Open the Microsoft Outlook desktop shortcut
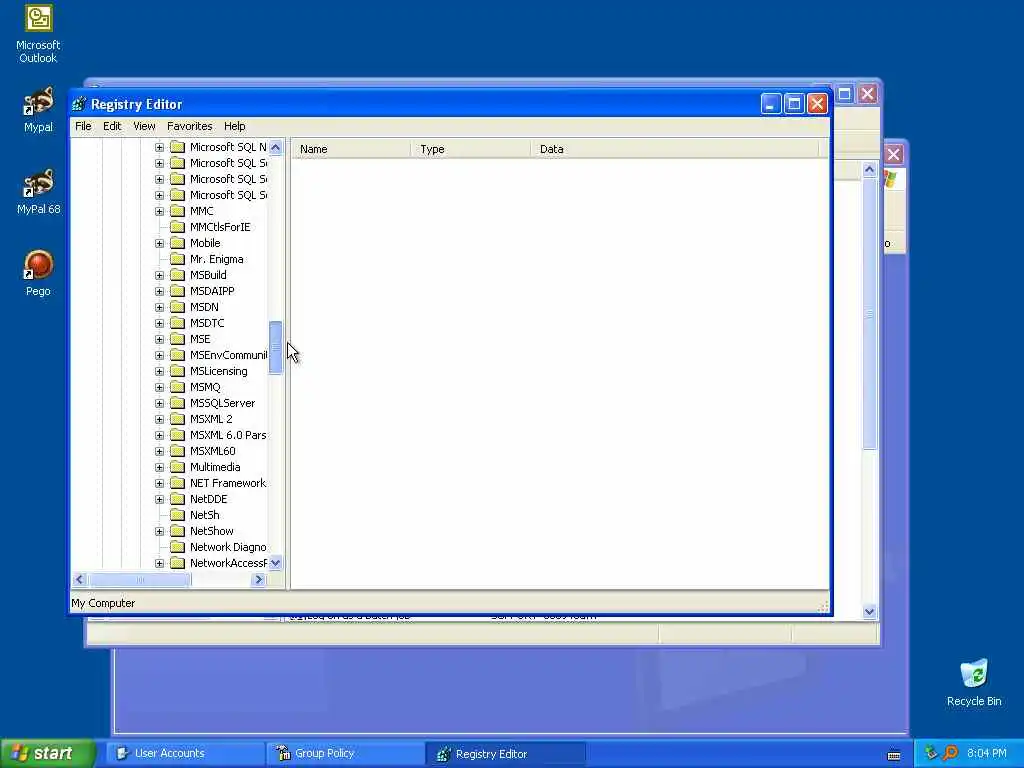1024x768 pixels. pos(38,34)
